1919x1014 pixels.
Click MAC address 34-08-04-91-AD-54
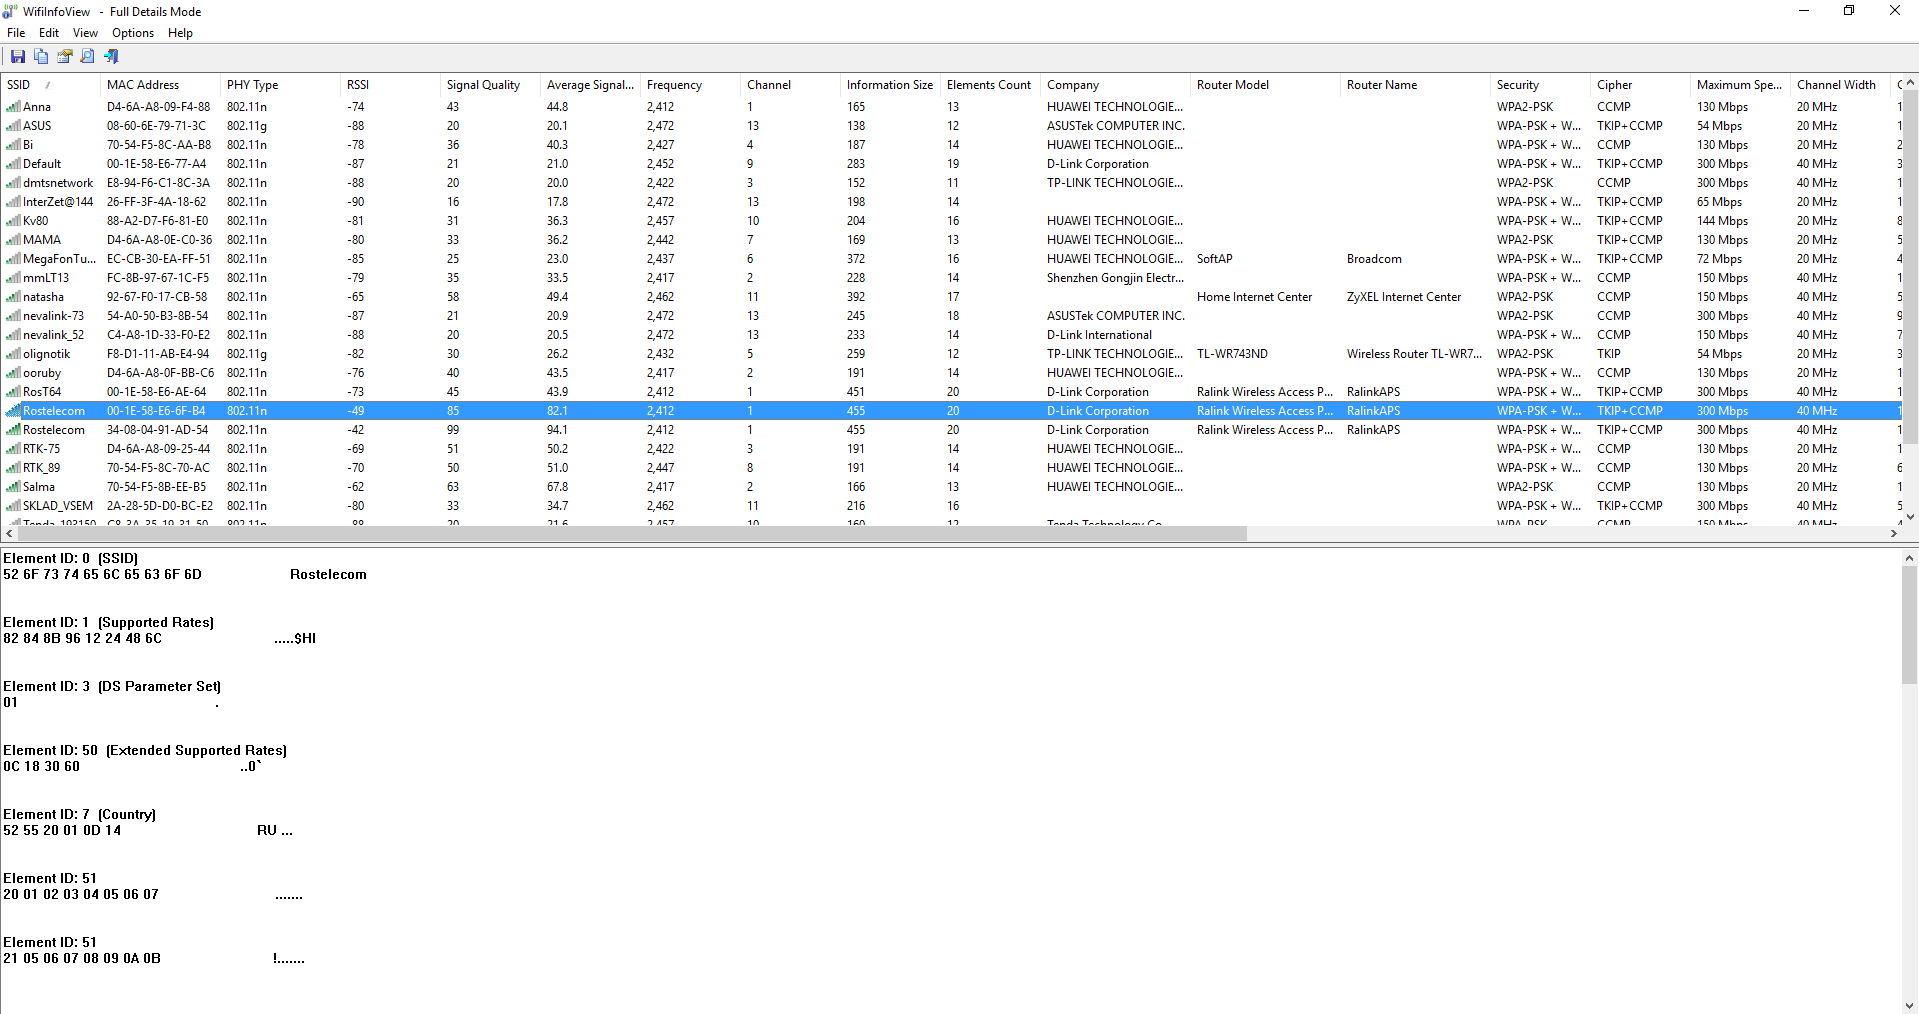(x=158, y=429)
